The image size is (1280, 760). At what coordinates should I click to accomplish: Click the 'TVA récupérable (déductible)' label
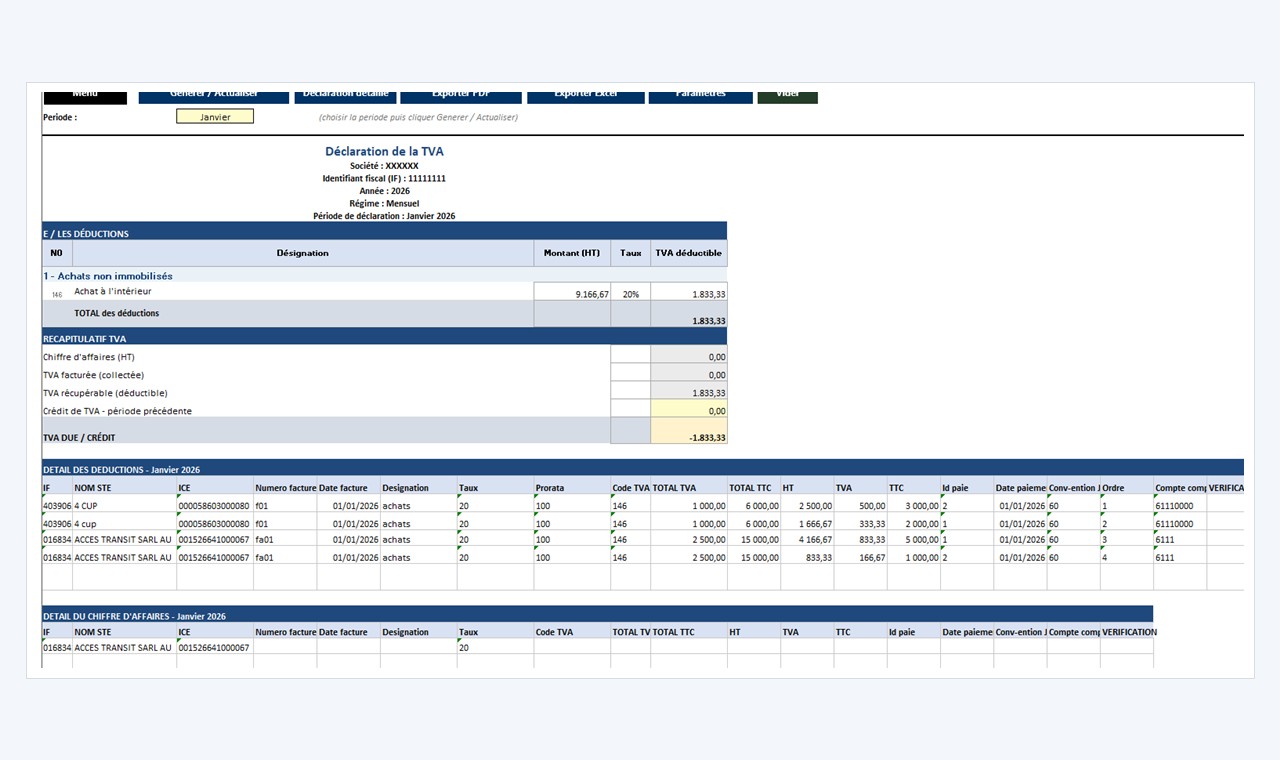105,393
